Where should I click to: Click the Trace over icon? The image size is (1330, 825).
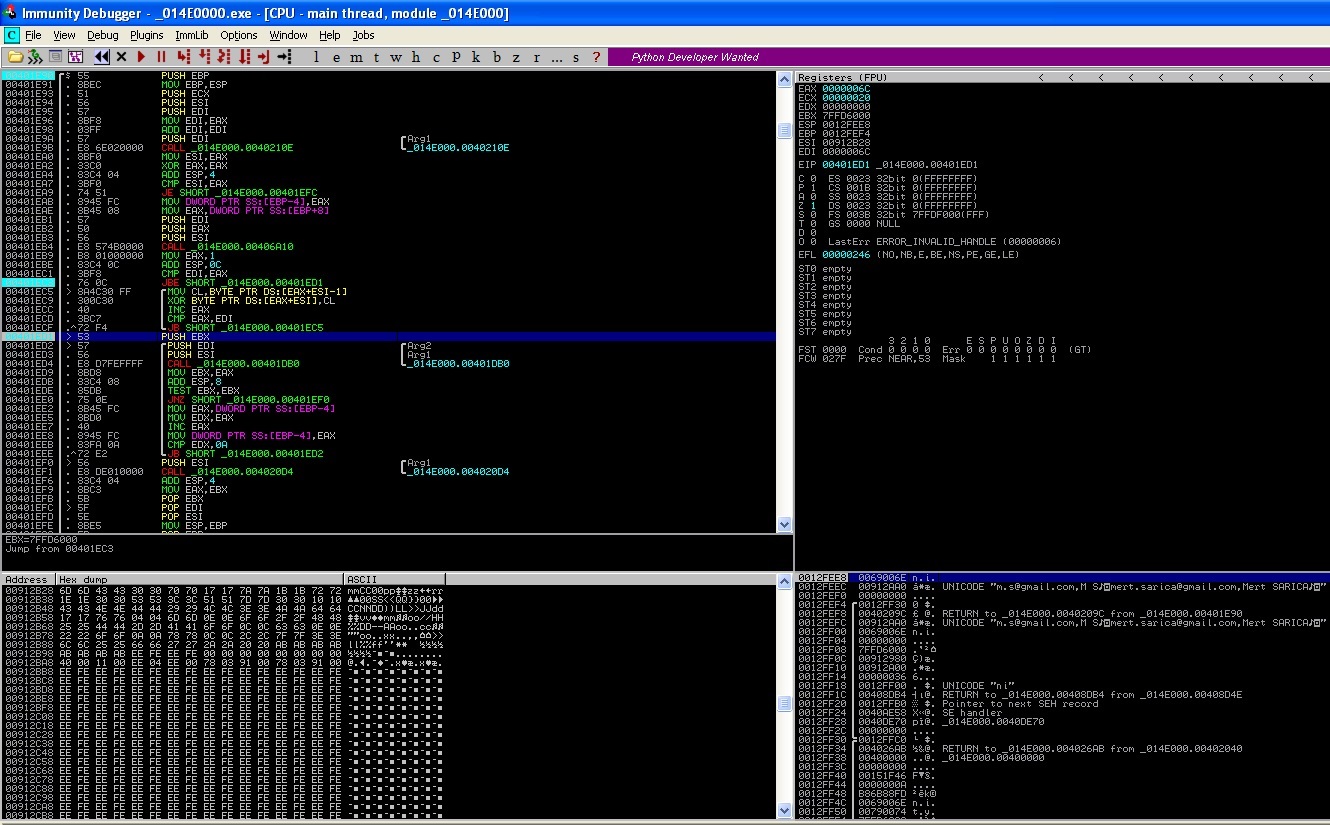coord(244,57)
